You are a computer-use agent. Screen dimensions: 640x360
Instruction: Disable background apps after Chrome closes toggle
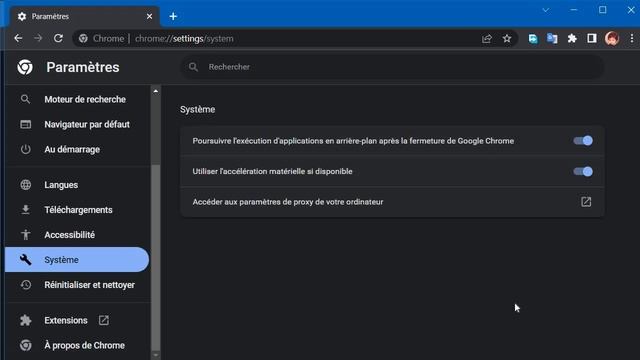click(x=583, y=141)
